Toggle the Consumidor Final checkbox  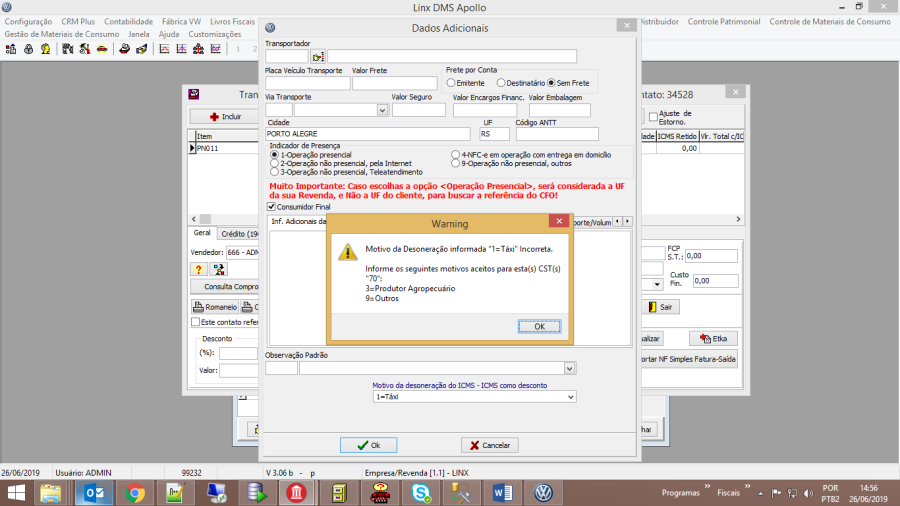(x=271, y=207)
